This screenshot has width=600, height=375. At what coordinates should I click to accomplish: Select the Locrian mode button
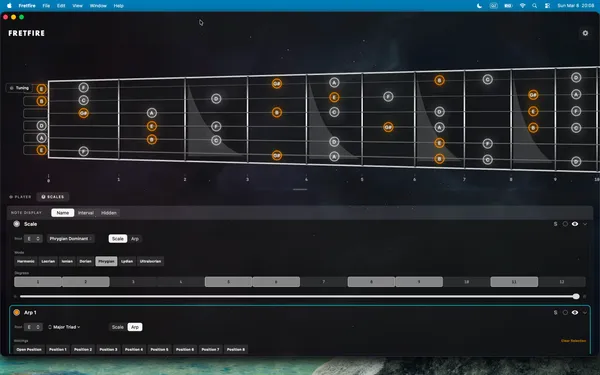[x=48, y=261]
